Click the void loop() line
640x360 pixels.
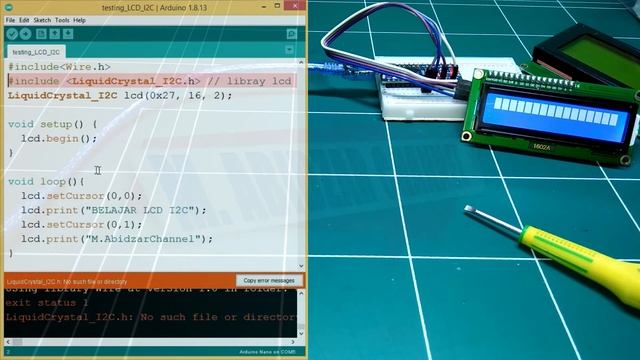[46, 181]
